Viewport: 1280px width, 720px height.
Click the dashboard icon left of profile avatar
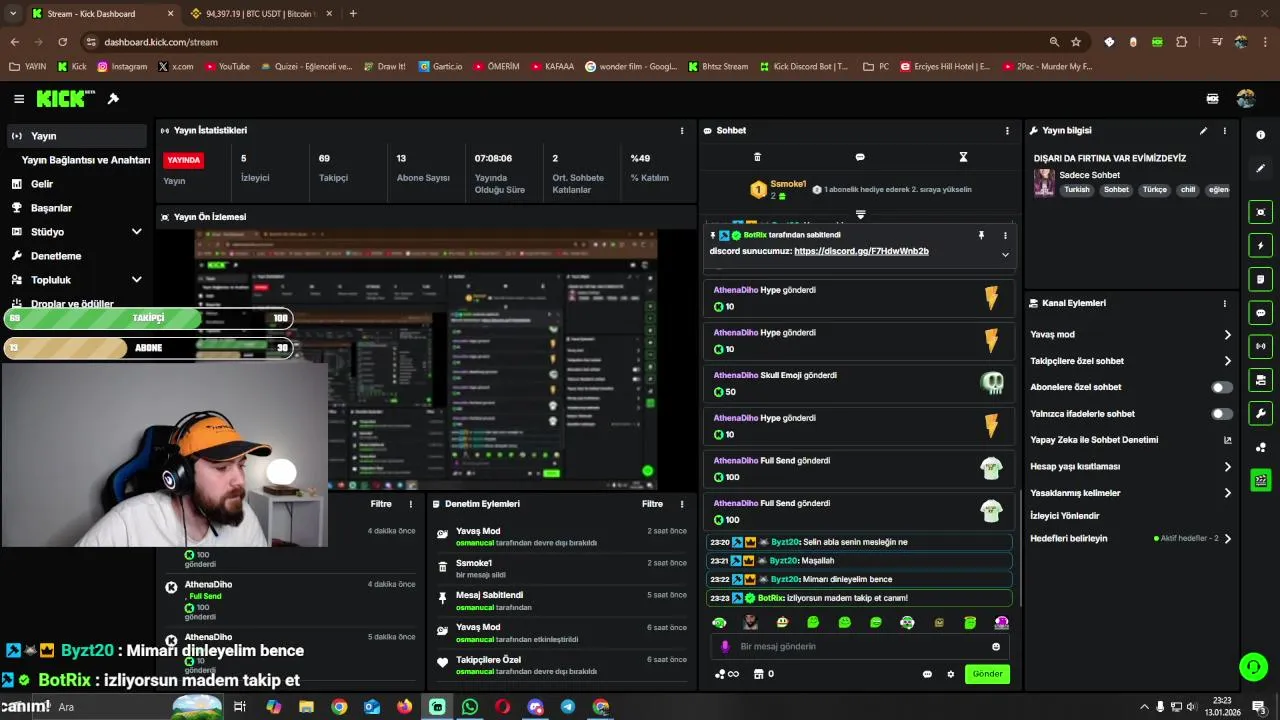tap(1212, 99)
